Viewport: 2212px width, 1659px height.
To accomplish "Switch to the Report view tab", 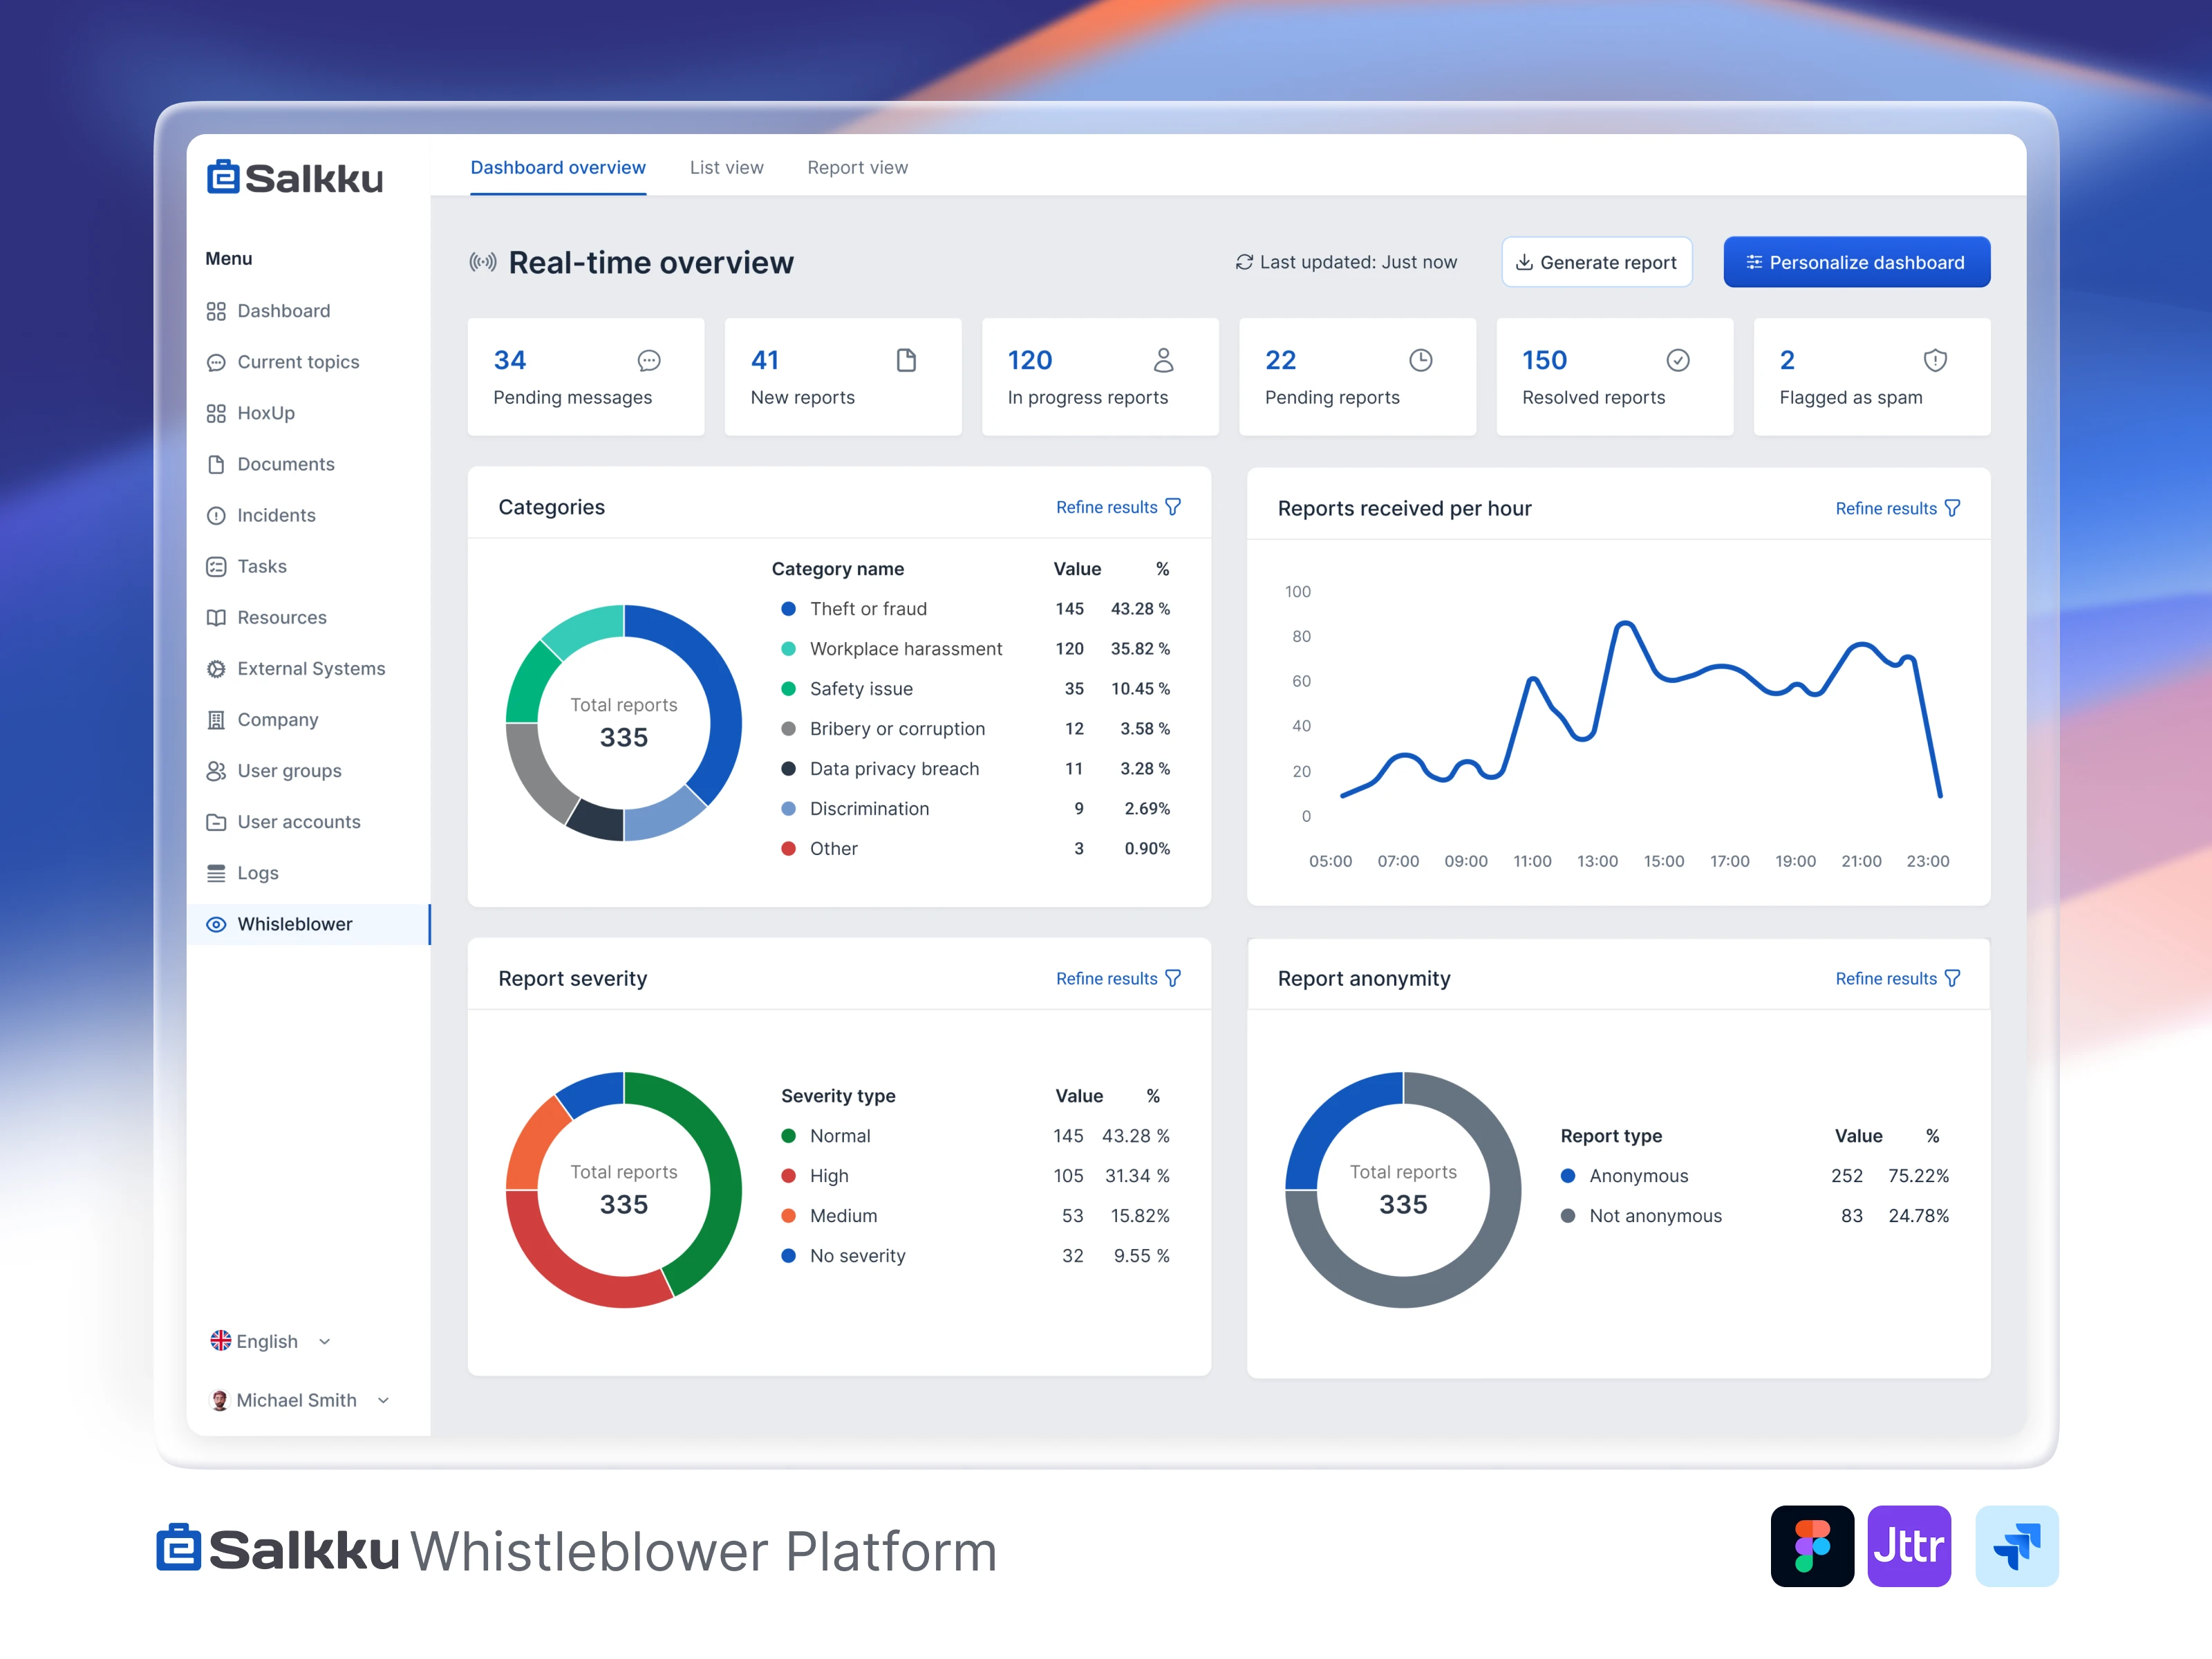I will click(x=857, y=167).
